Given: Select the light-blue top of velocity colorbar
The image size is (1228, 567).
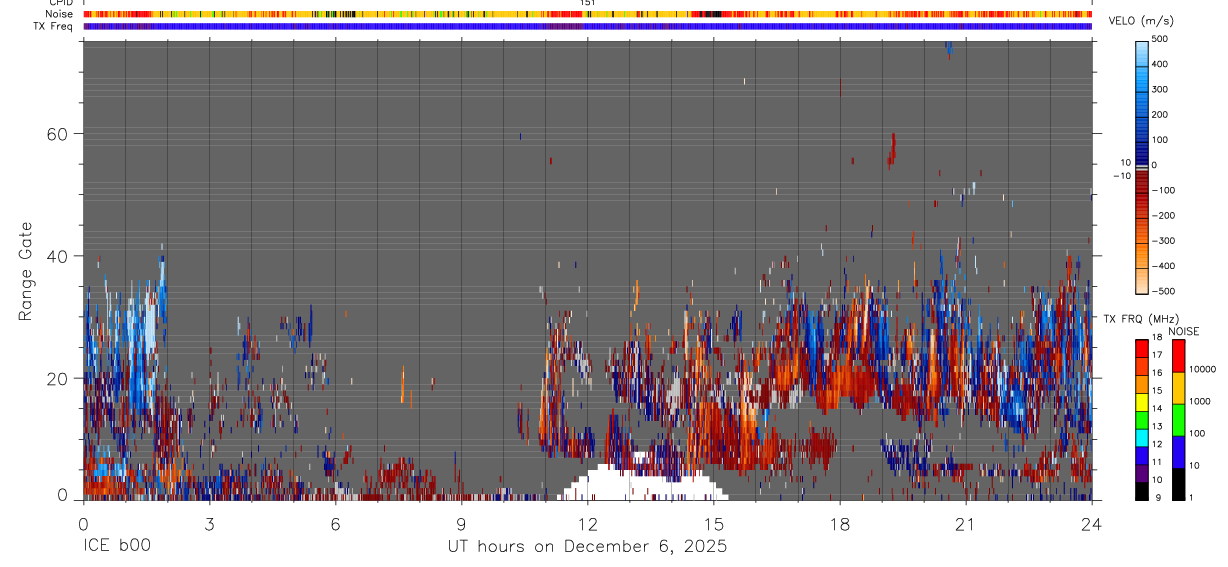Looking at the screenshot, I should (x=1142, y=52).
